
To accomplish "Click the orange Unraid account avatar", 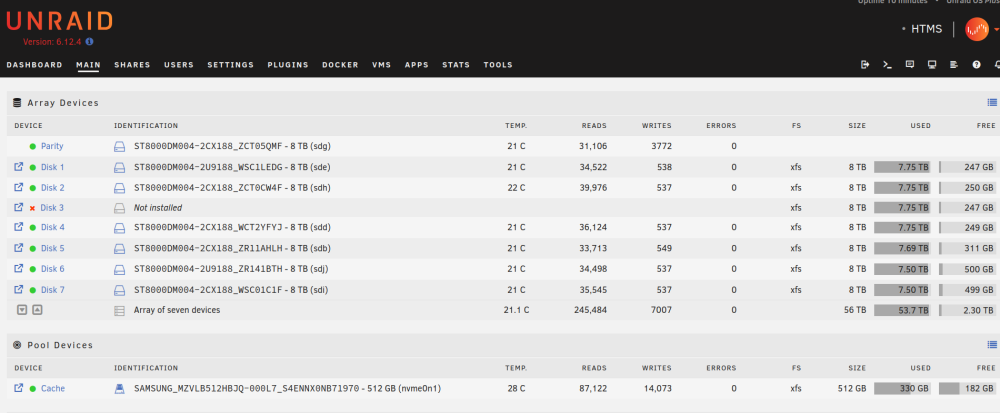I will tap(977, 29).
